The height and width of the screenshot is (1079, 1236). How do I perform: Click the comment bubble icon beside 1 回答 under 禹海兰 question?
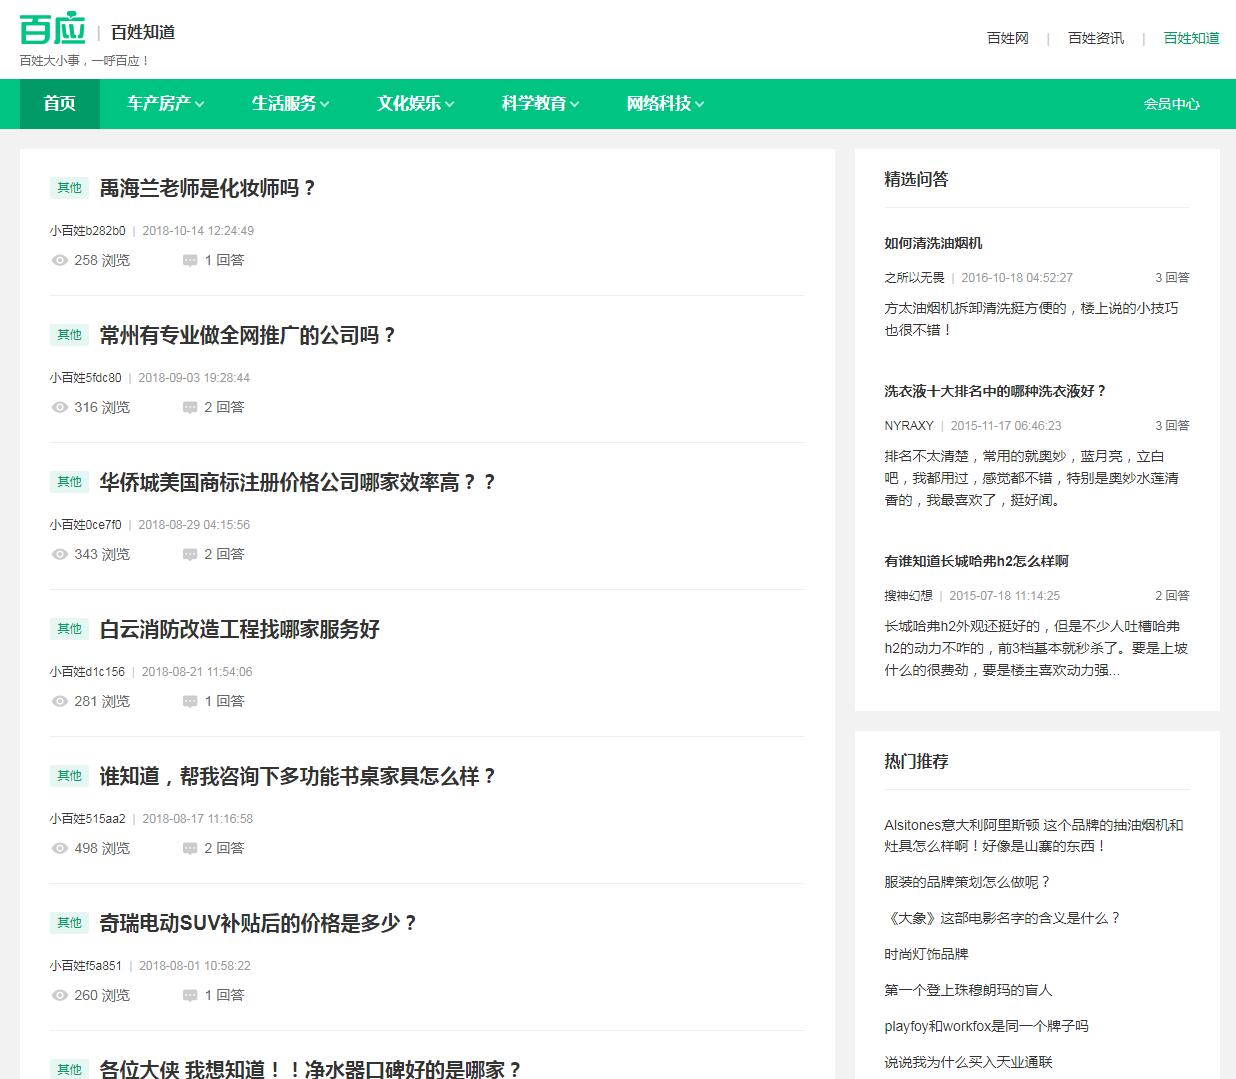(x=190, y=260)
